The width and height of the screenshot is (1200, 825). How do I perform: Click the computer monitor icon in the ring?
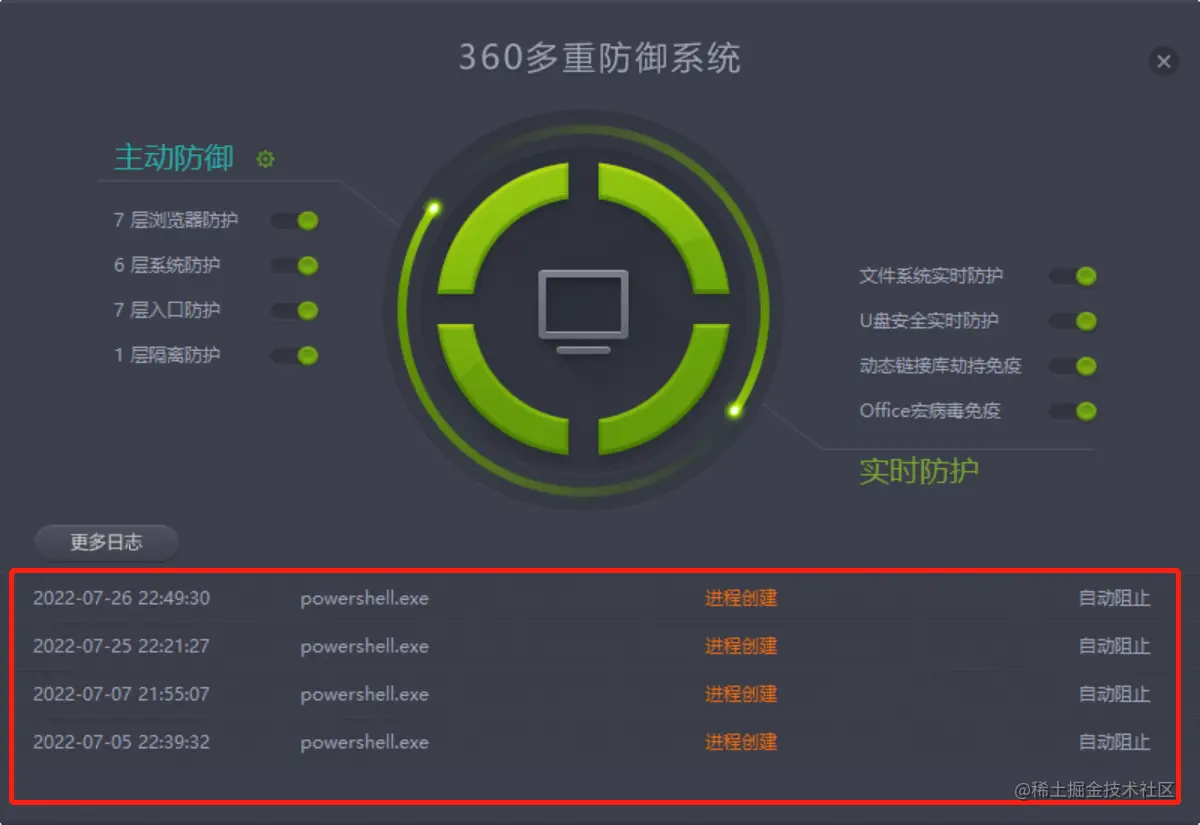(584, 311)
